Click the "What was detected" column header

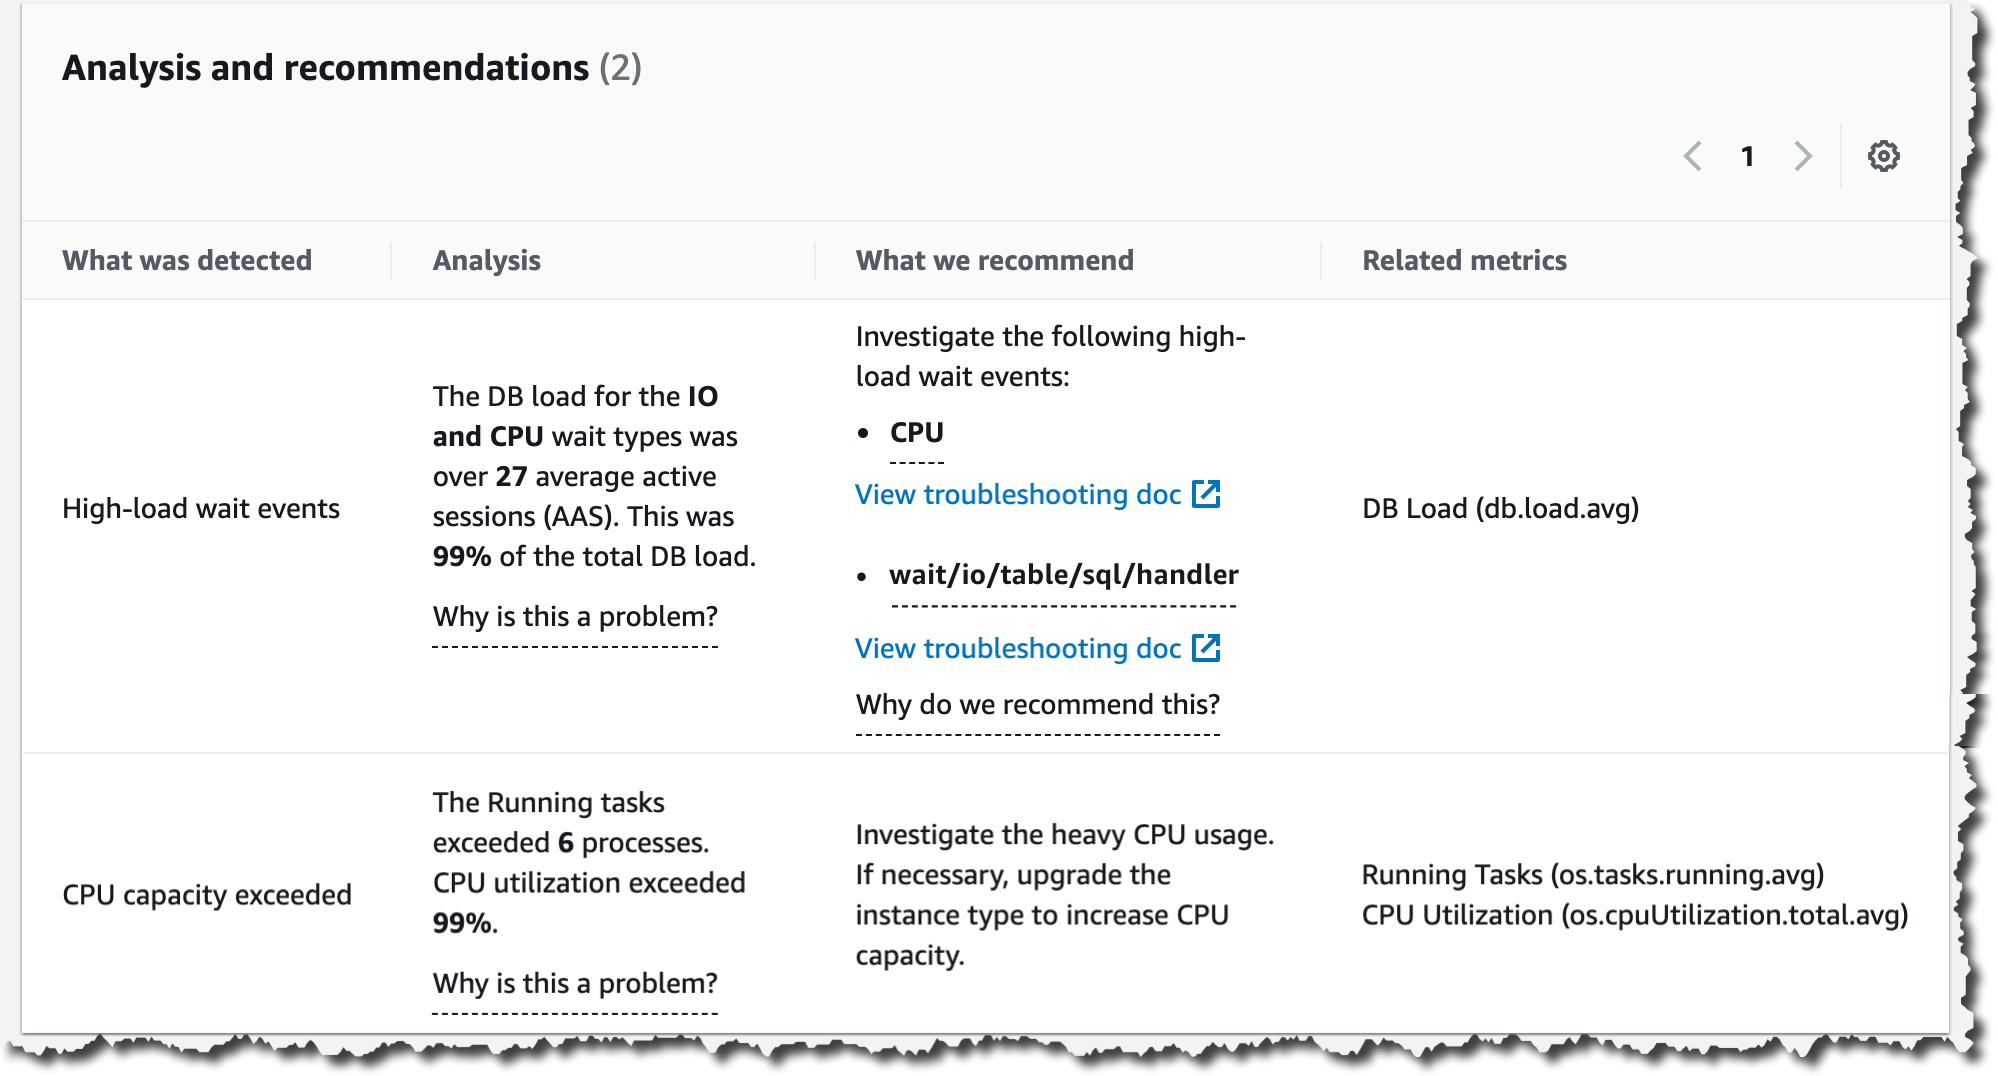point(187,260)
